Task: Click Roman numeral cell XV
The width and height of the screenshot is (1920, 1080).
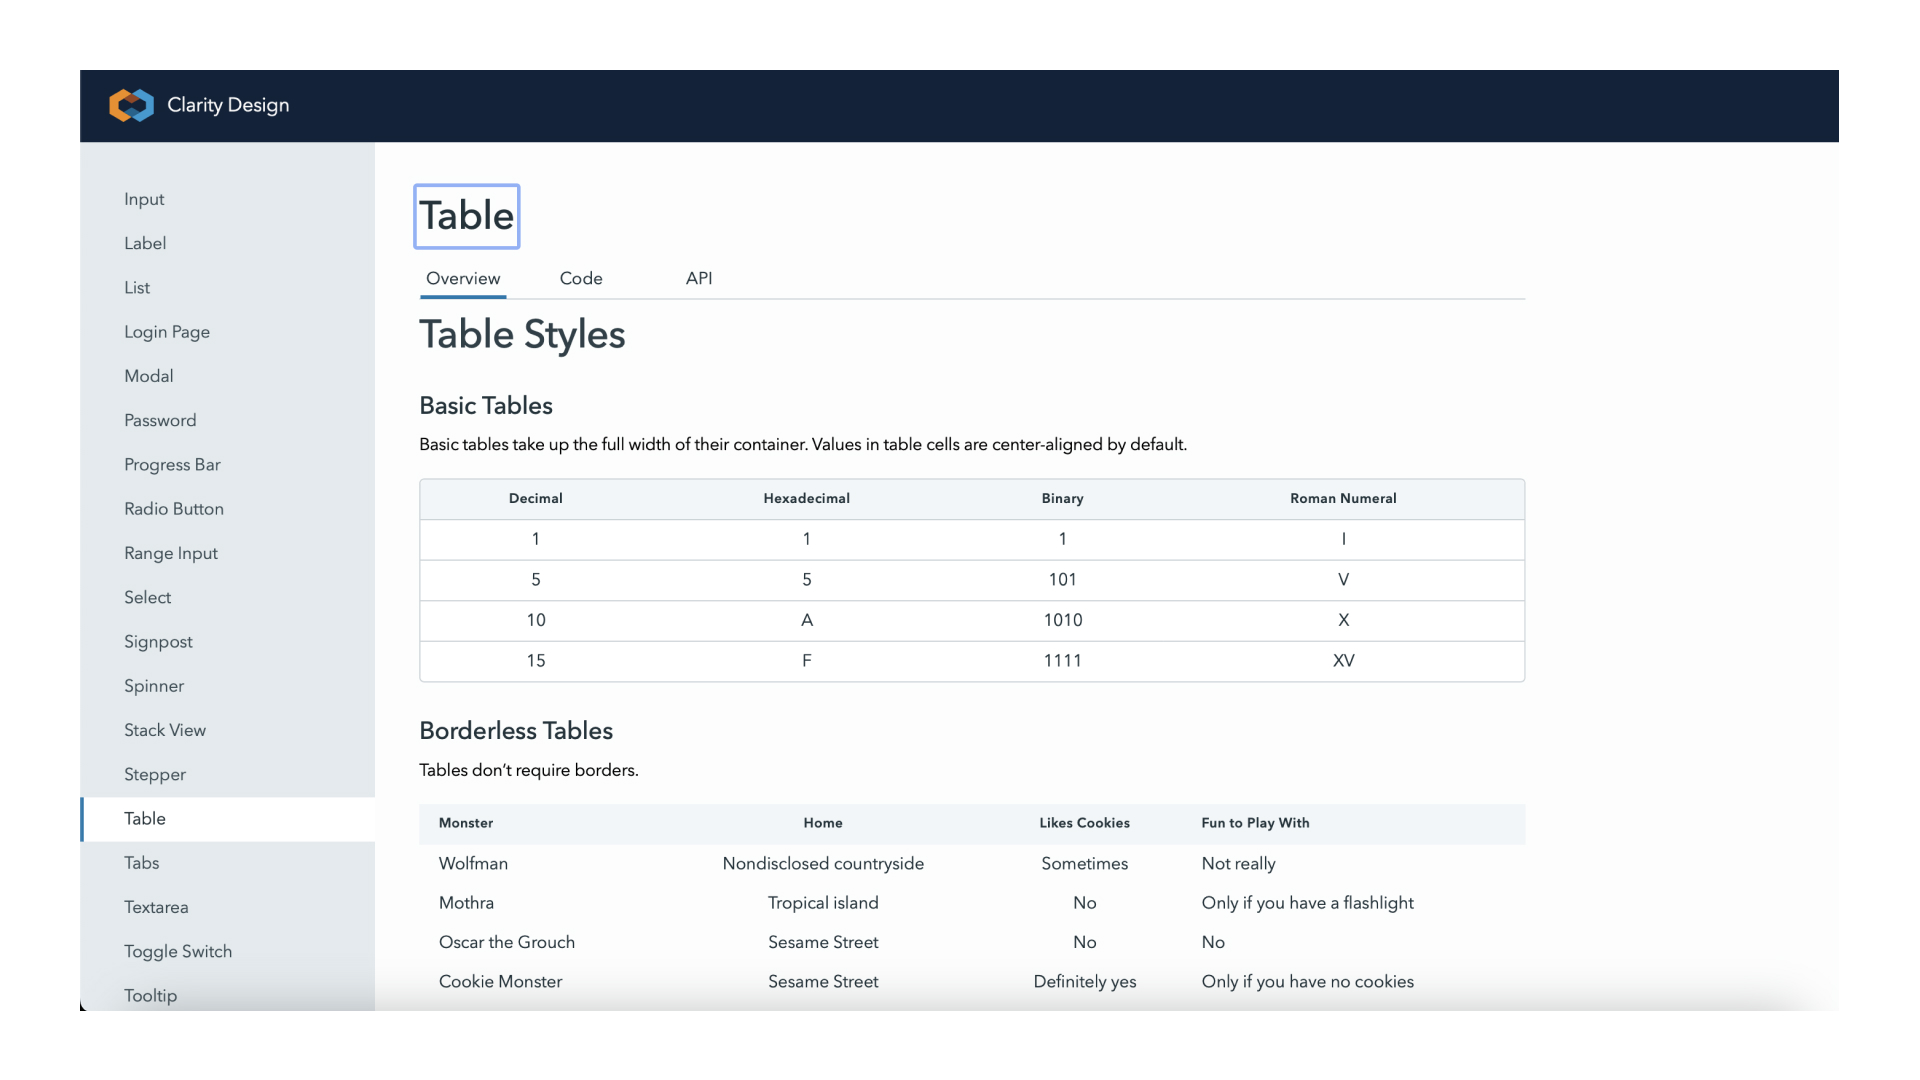Action: click(1343, 661)
